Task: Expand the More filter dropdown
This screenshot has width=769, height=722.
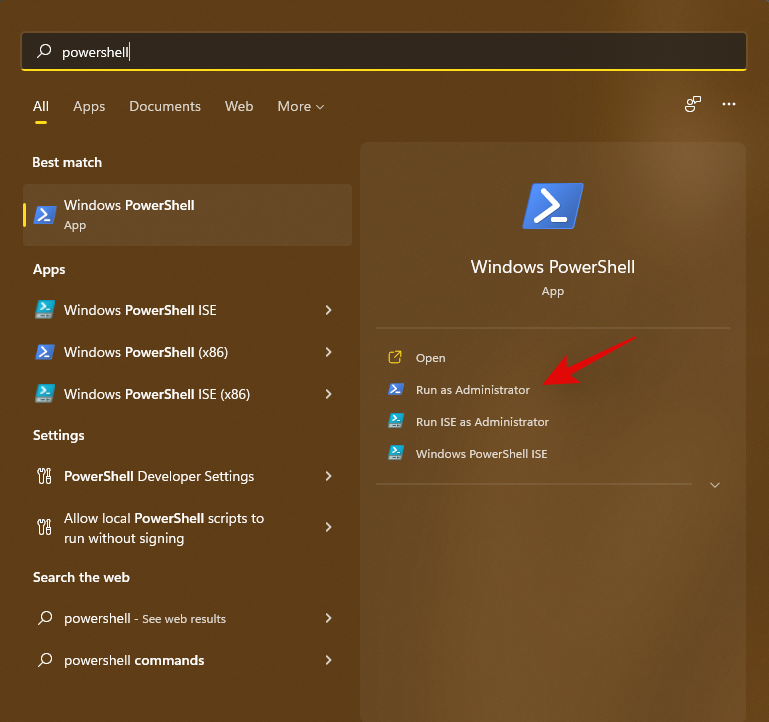Action: [x=300, y=106]
